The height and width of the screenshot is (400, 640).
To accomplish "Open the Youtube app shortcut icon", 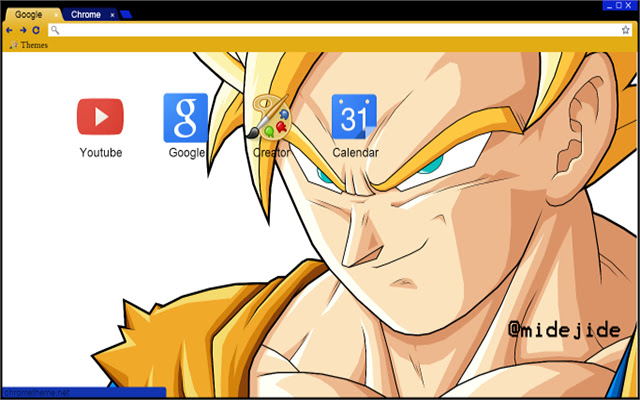I will [x=100, y=116].
